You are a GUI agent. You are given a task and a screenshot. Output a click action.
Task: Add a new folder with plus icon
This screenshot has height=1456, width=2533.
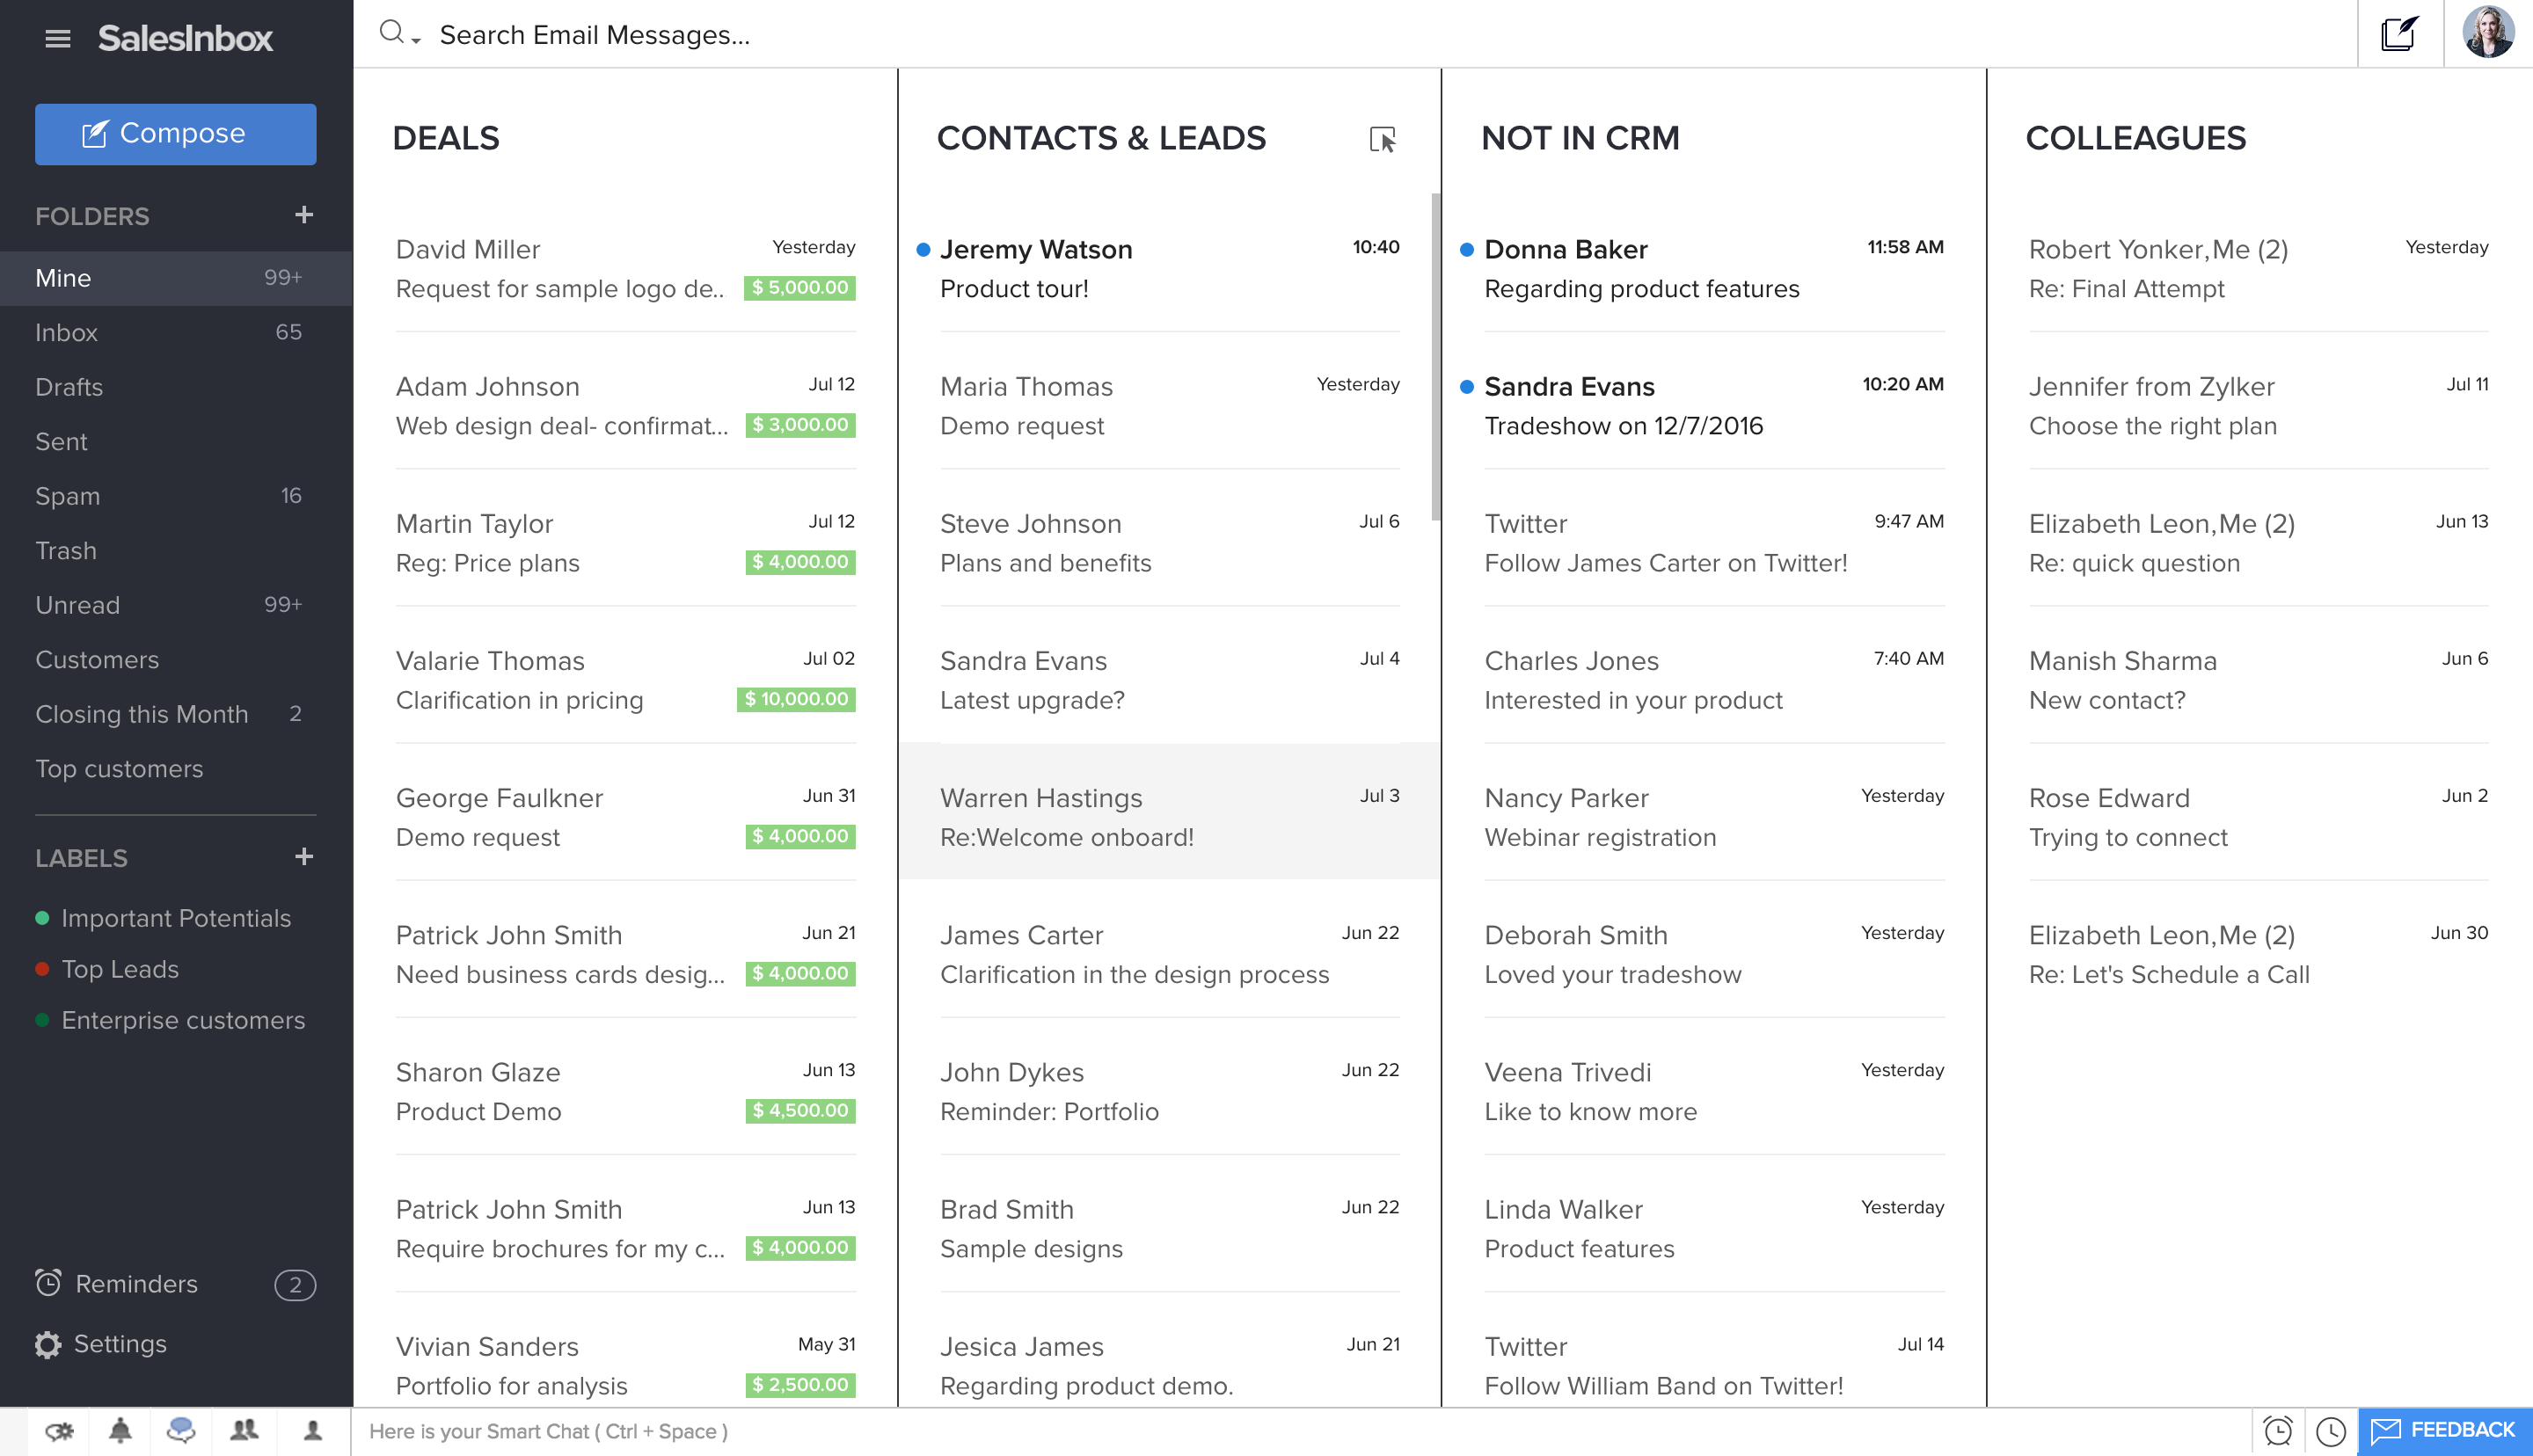coord(304,215)
